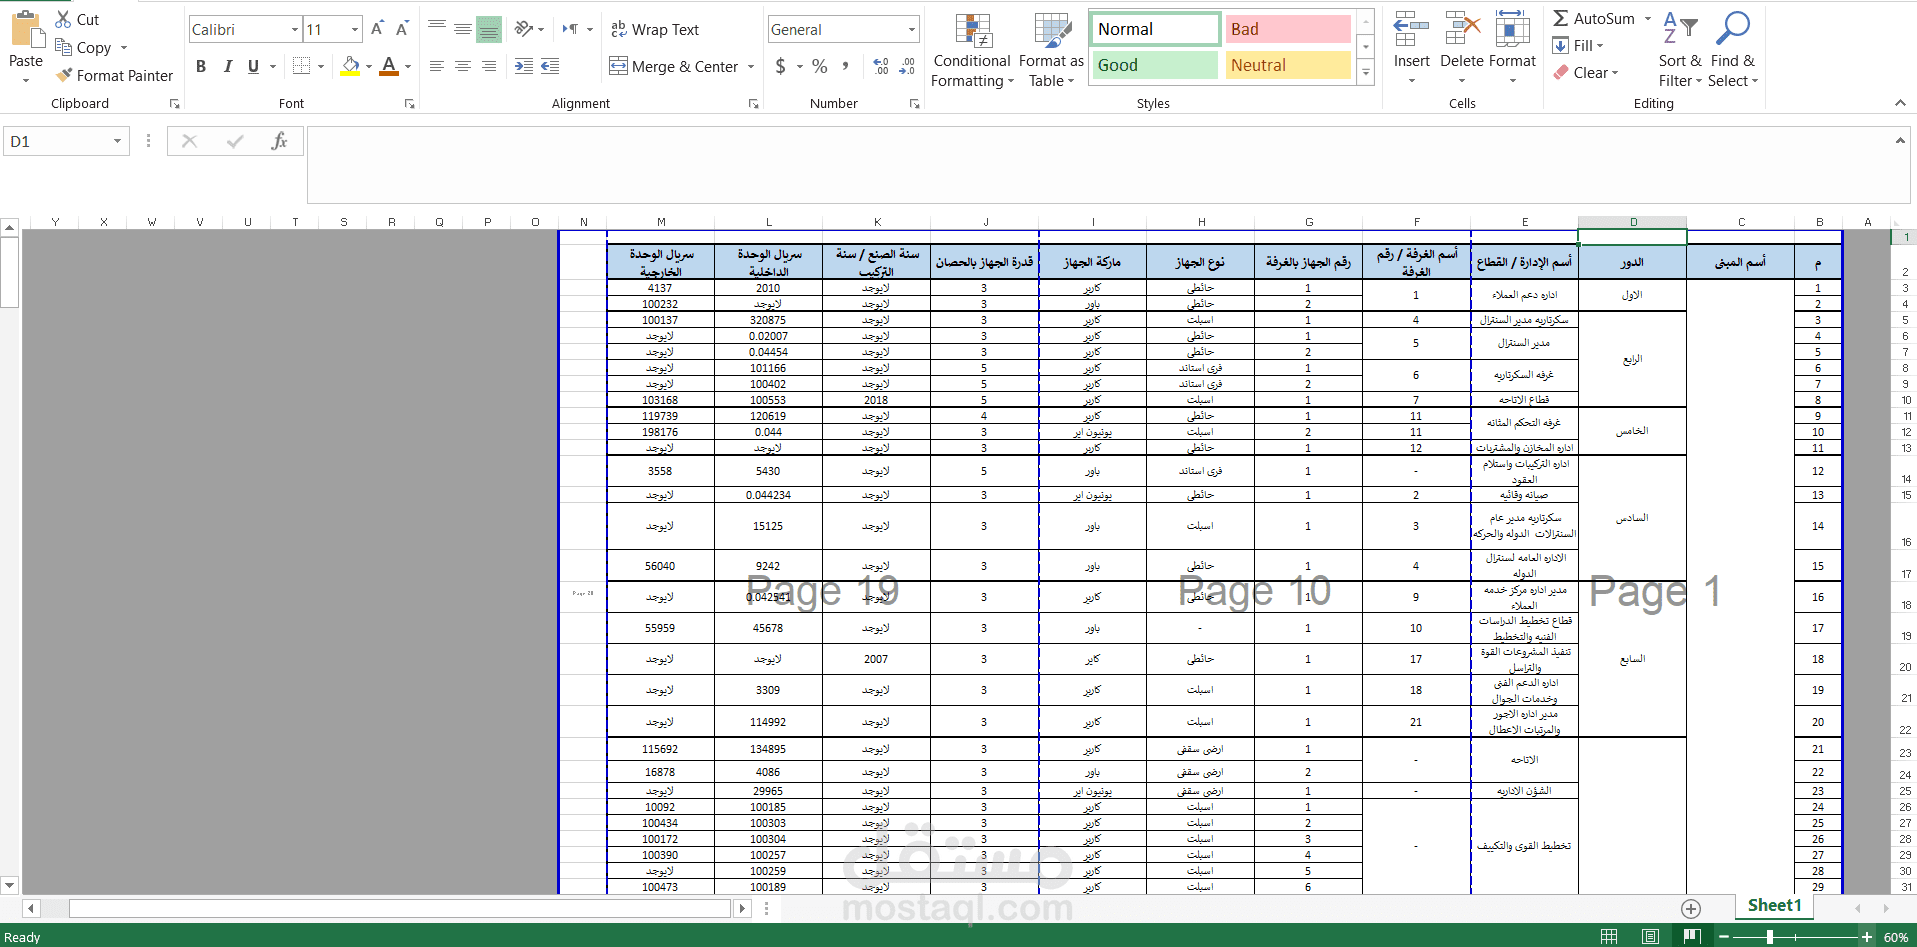Switch to Page Break Preview view
Image resolution: width=1917 pixels, height=947 pixels.
pos(1692,936)
